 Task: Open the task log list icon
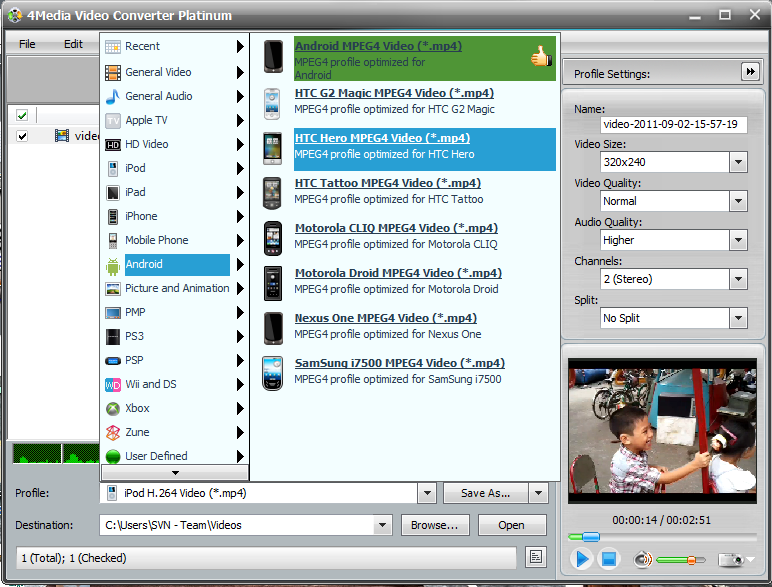coord(536,557)
